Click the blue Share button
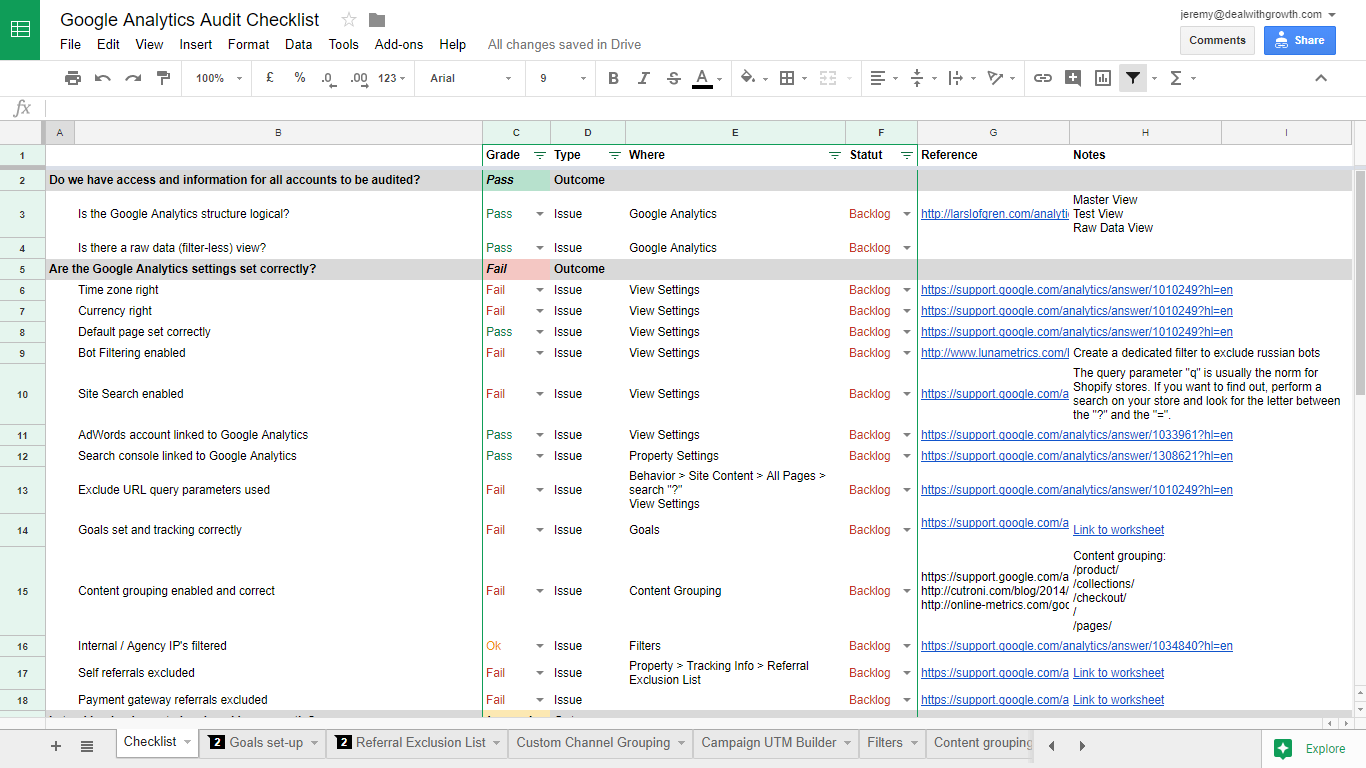Viewport: 1366px width, 768px height. (x=1299, y=40)
